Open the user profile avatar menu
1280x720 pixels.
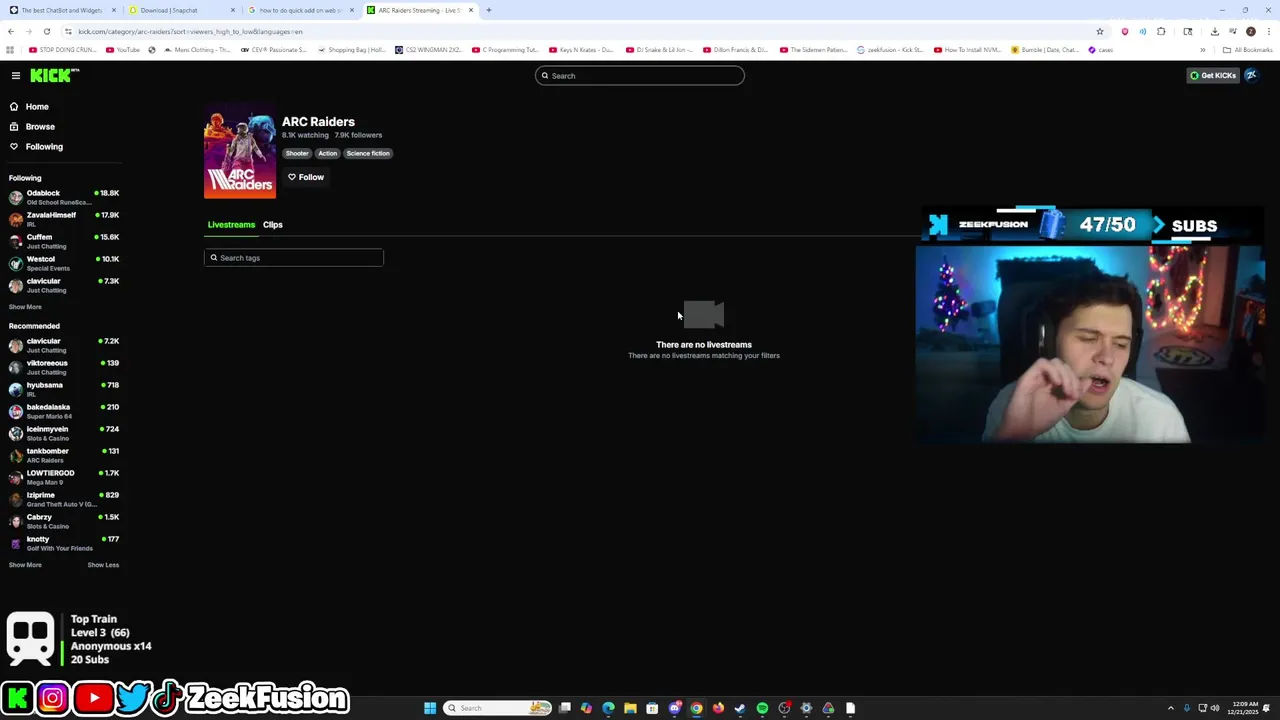click(x=1251, y=75)
